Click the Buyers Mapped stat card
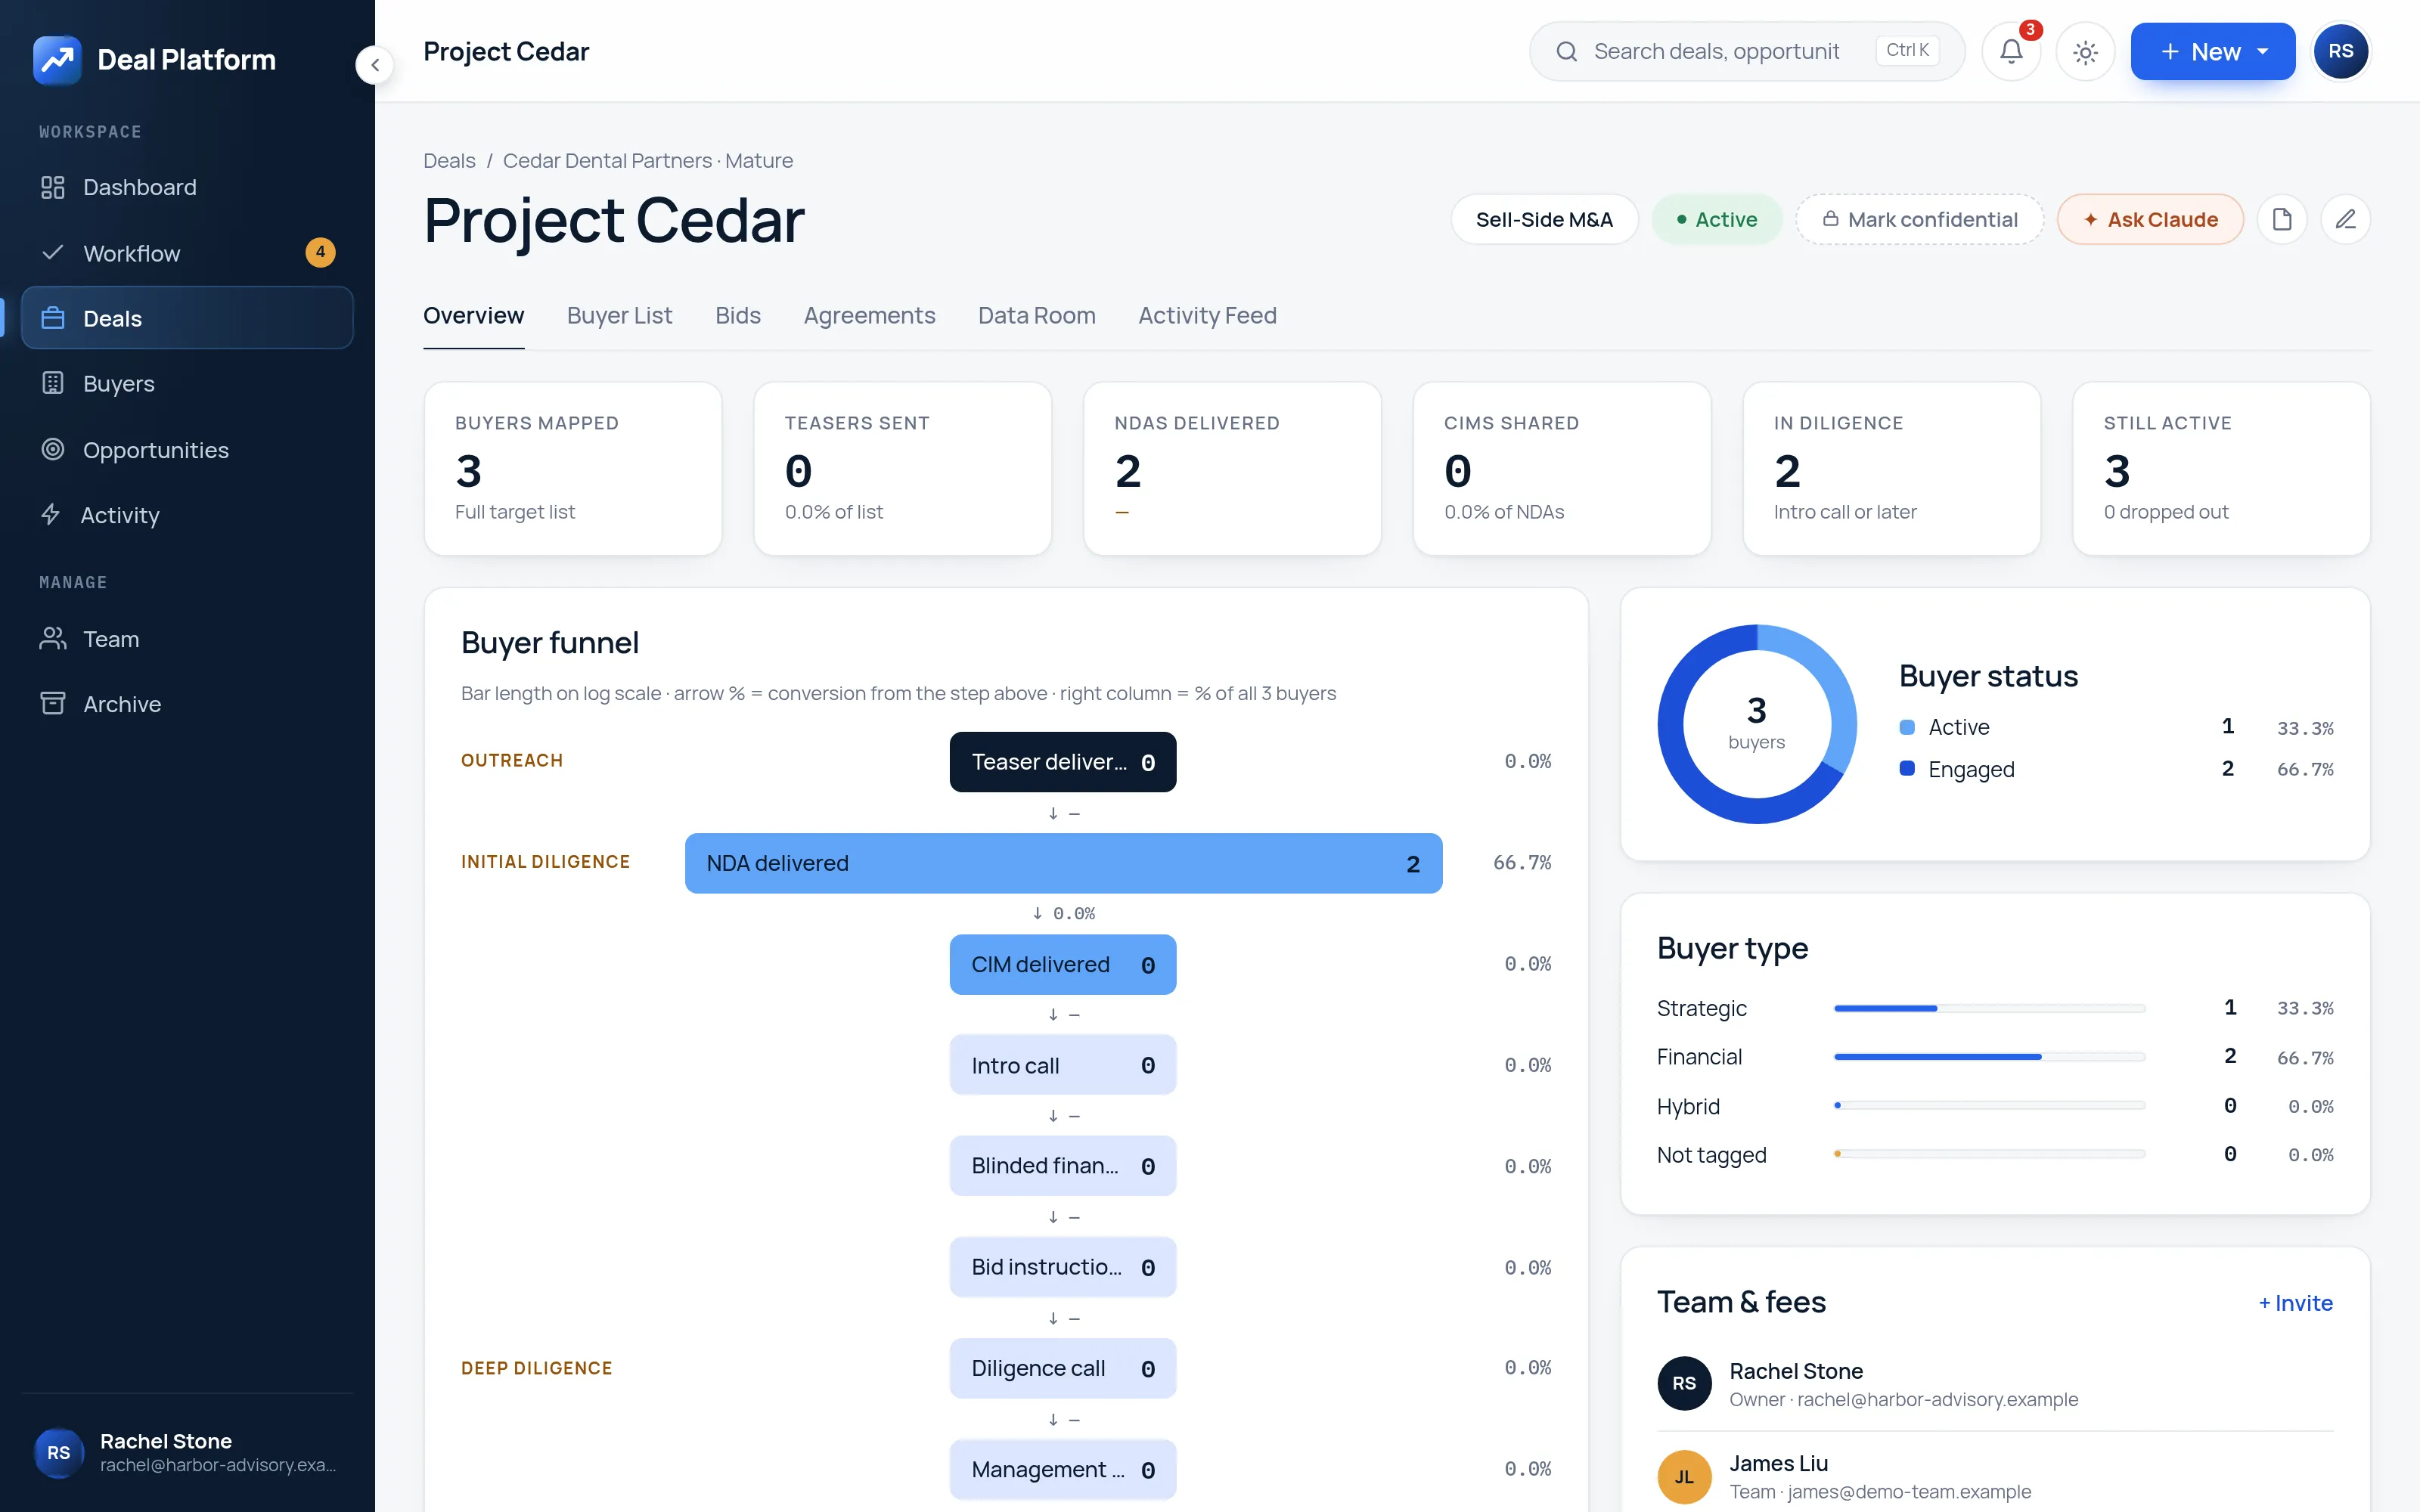Screen dimensions: 2420x1512 (573, 468)
